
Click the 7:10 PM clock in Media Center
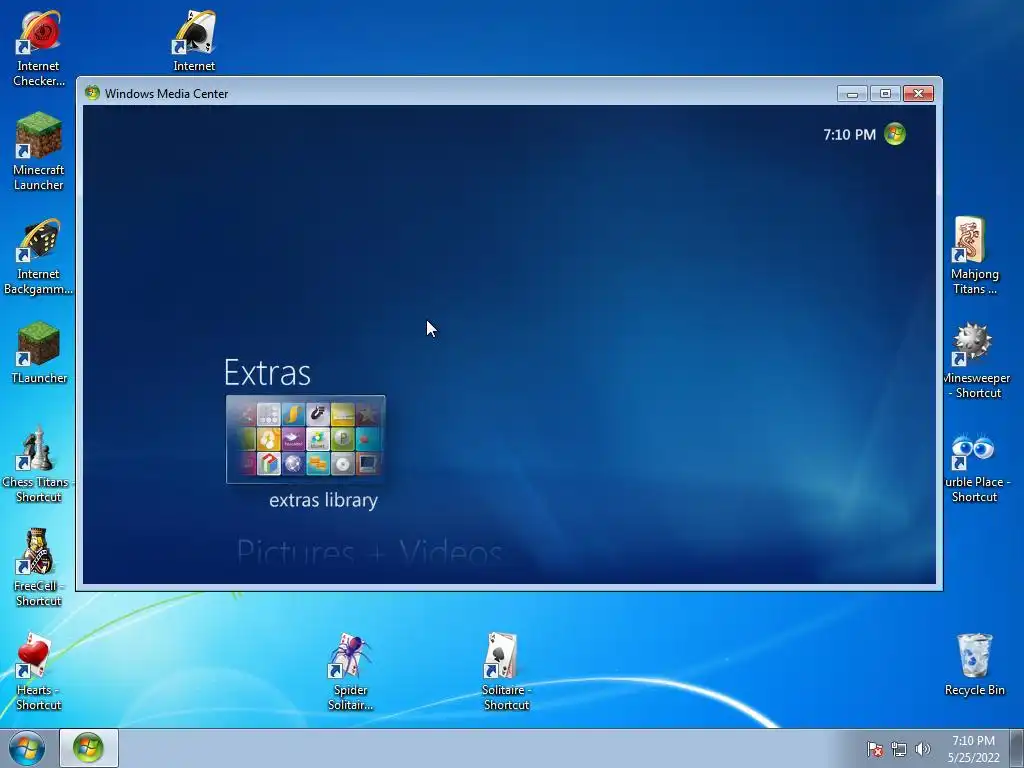(x=849, y=135)
